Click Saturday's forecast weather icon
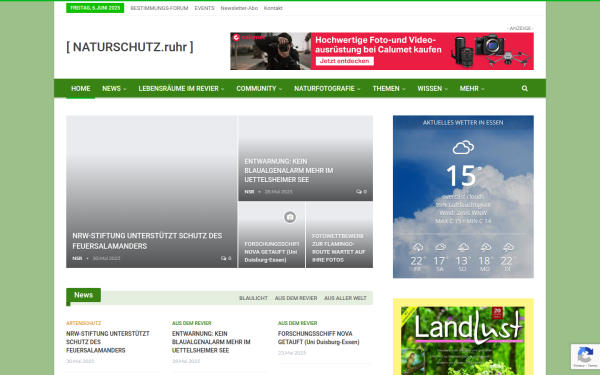 [440, 247]
